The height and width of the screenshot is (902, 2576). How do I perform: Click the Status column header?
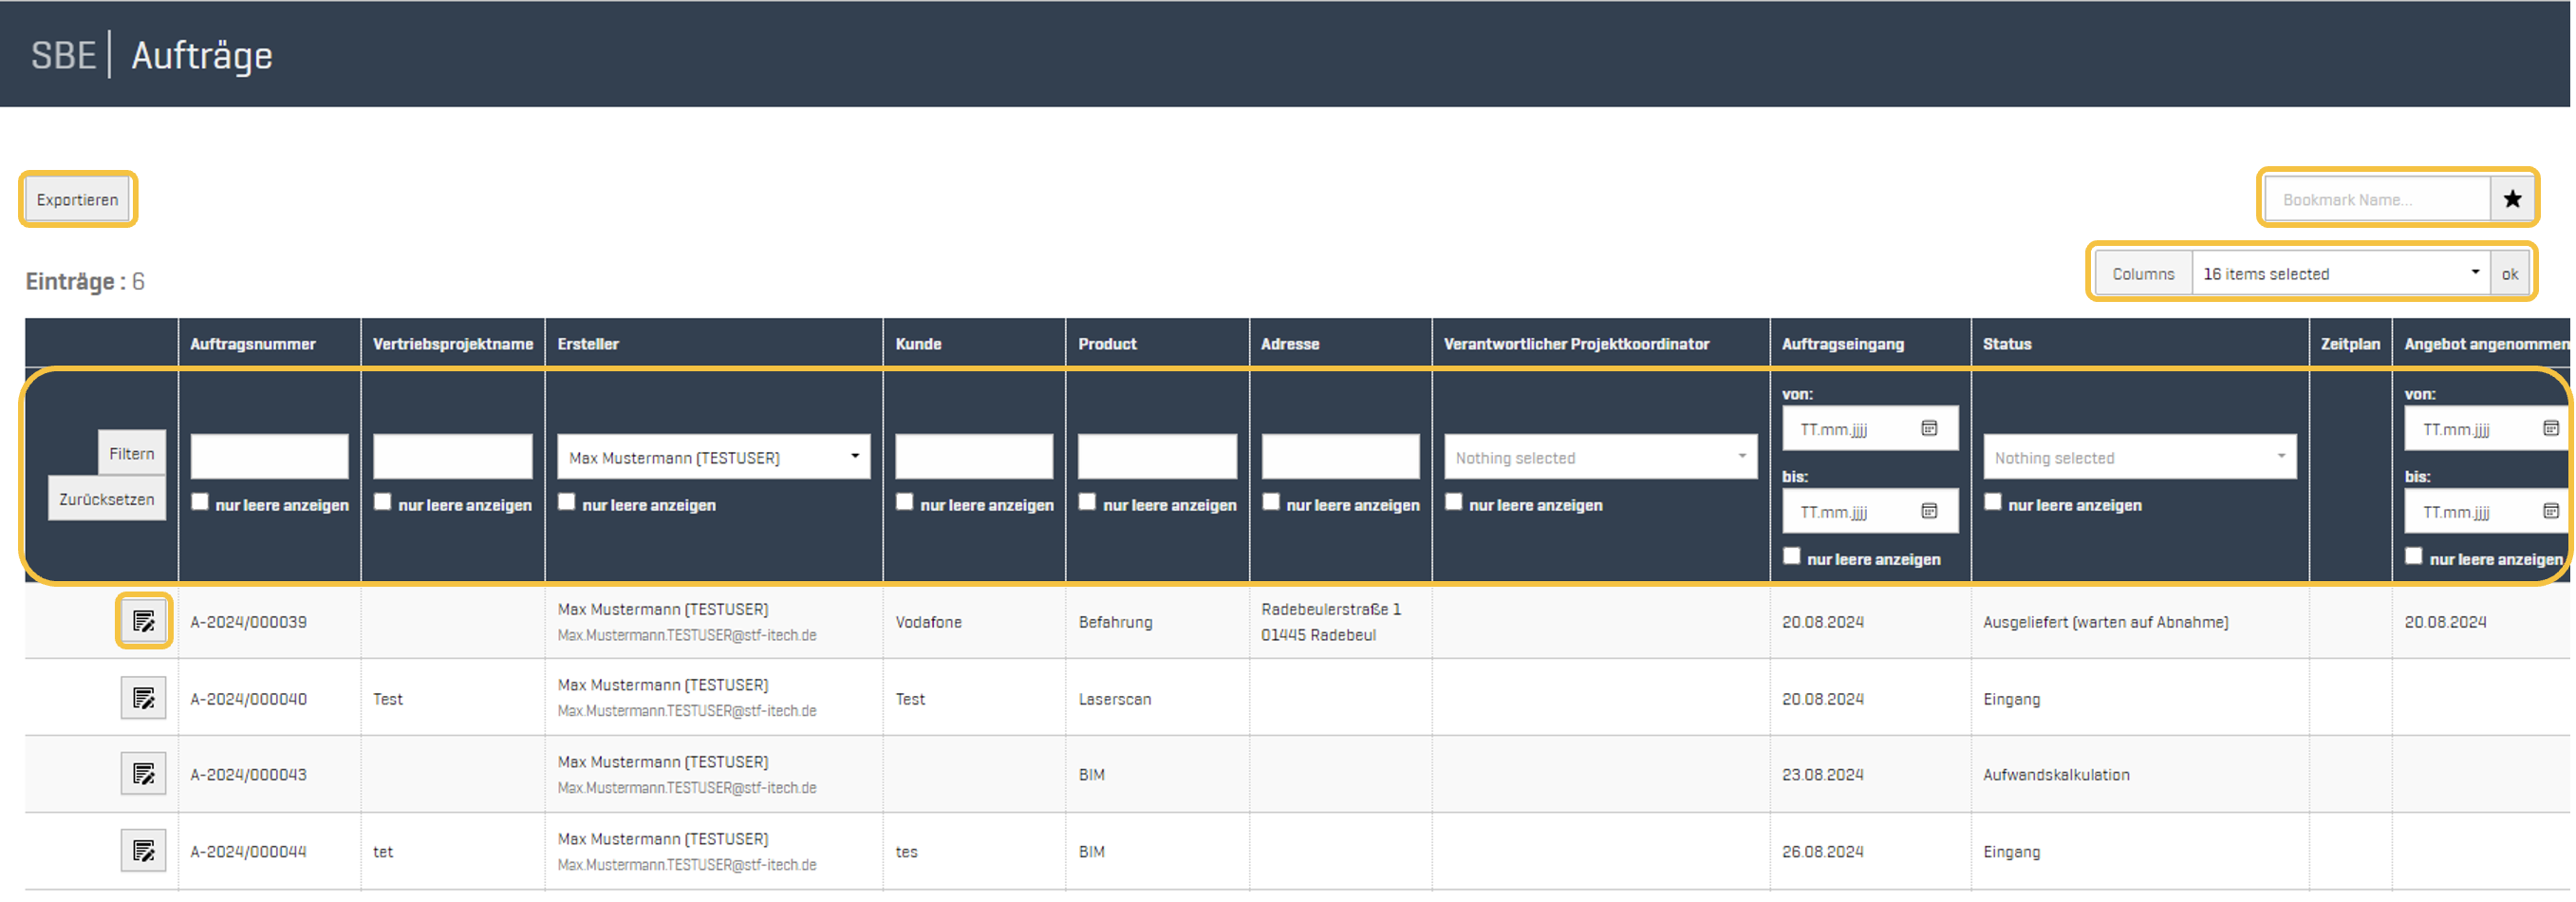[x=2006, y=344]
